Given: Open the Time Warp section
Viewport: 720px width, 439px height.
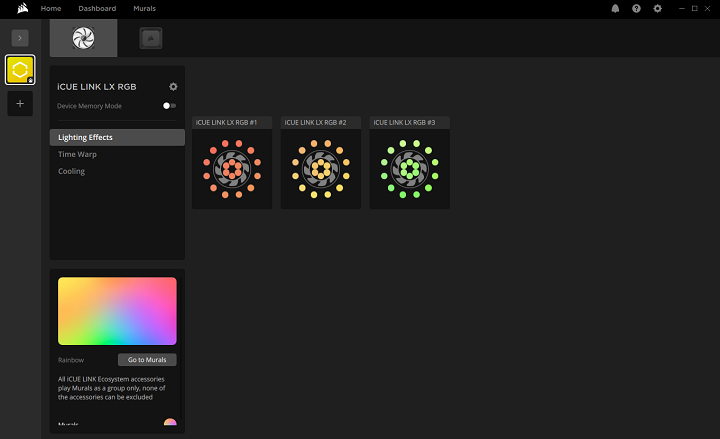Looking at the screenshot, I should click(78, 154).
